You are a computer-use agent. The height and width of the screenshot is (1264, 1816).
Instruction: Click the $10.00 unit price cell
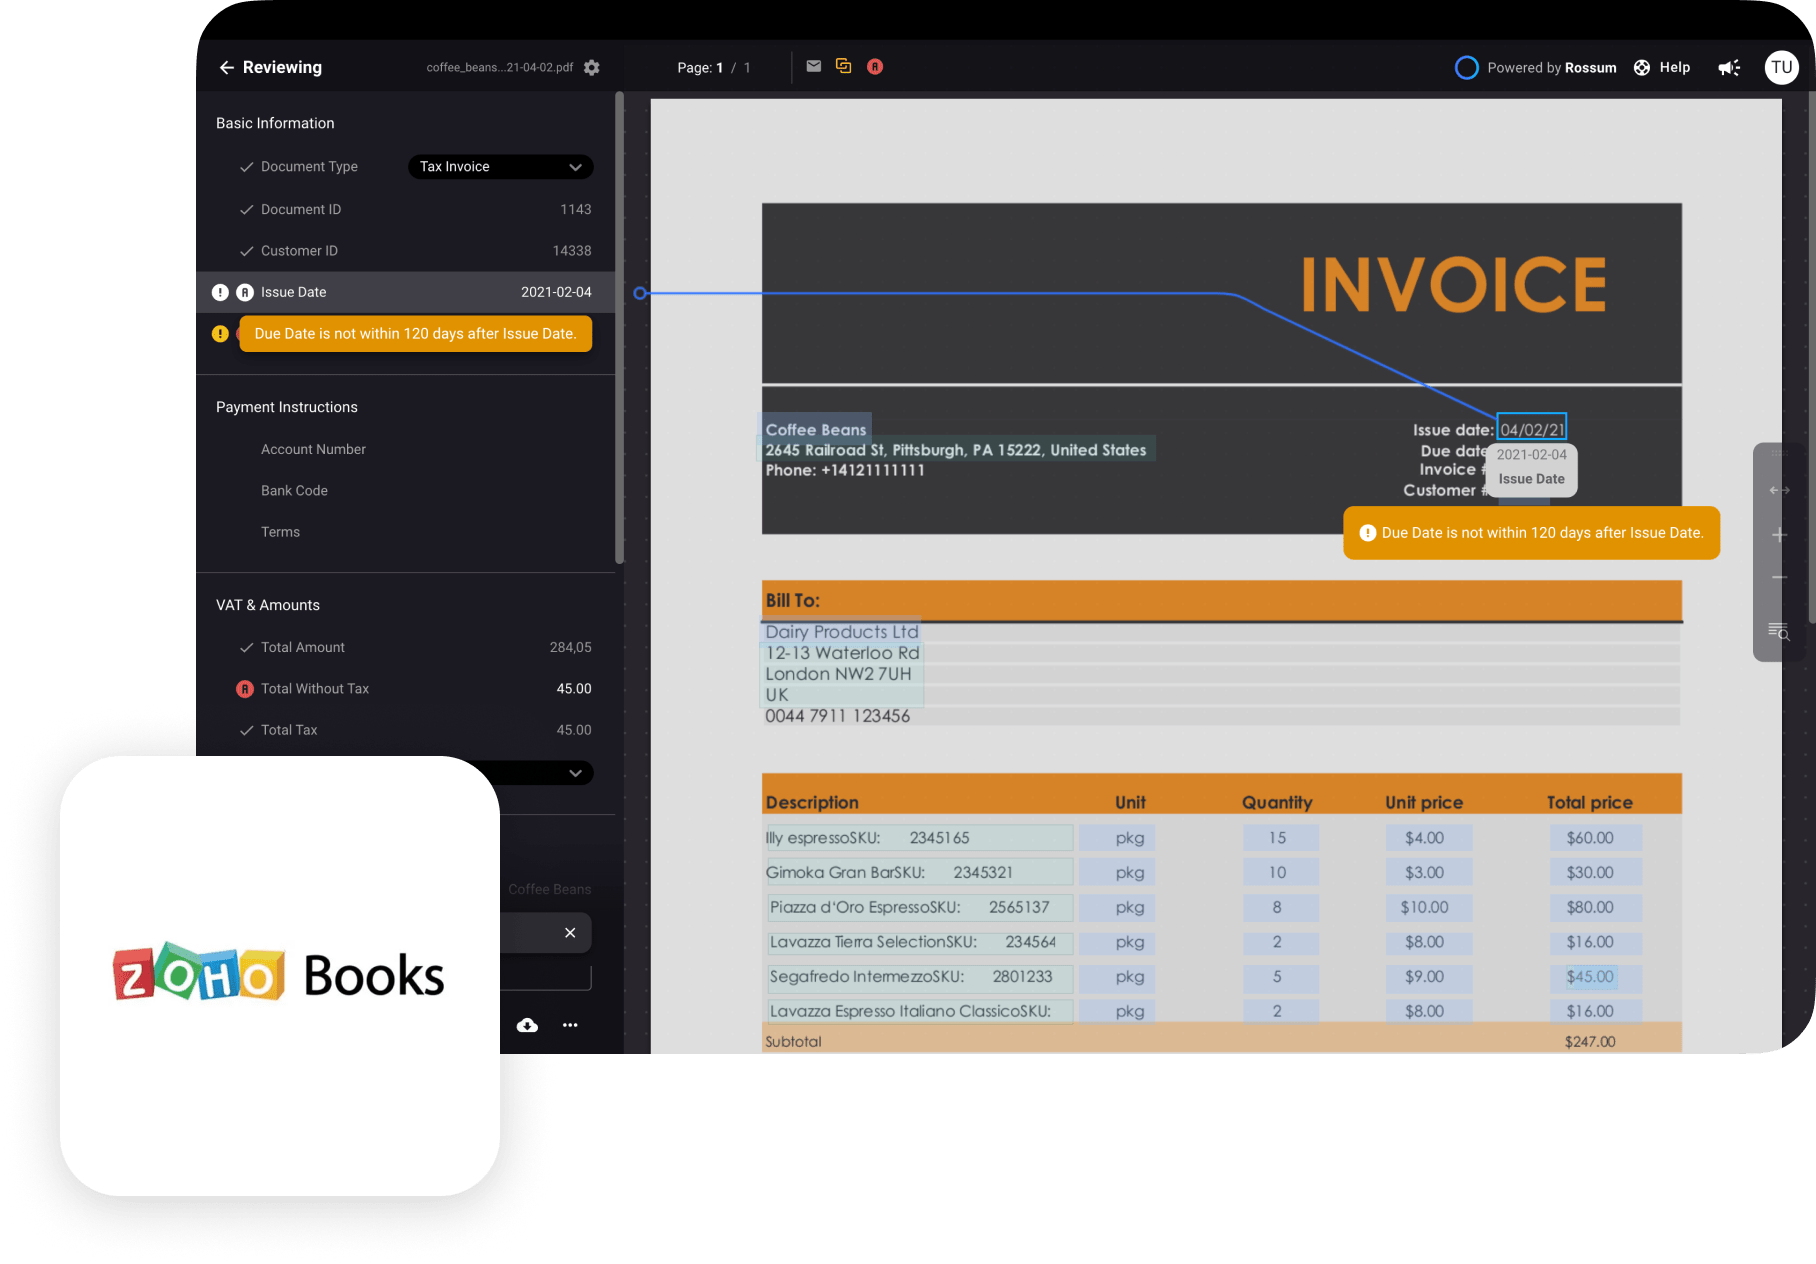click(x=1427, y=908)
